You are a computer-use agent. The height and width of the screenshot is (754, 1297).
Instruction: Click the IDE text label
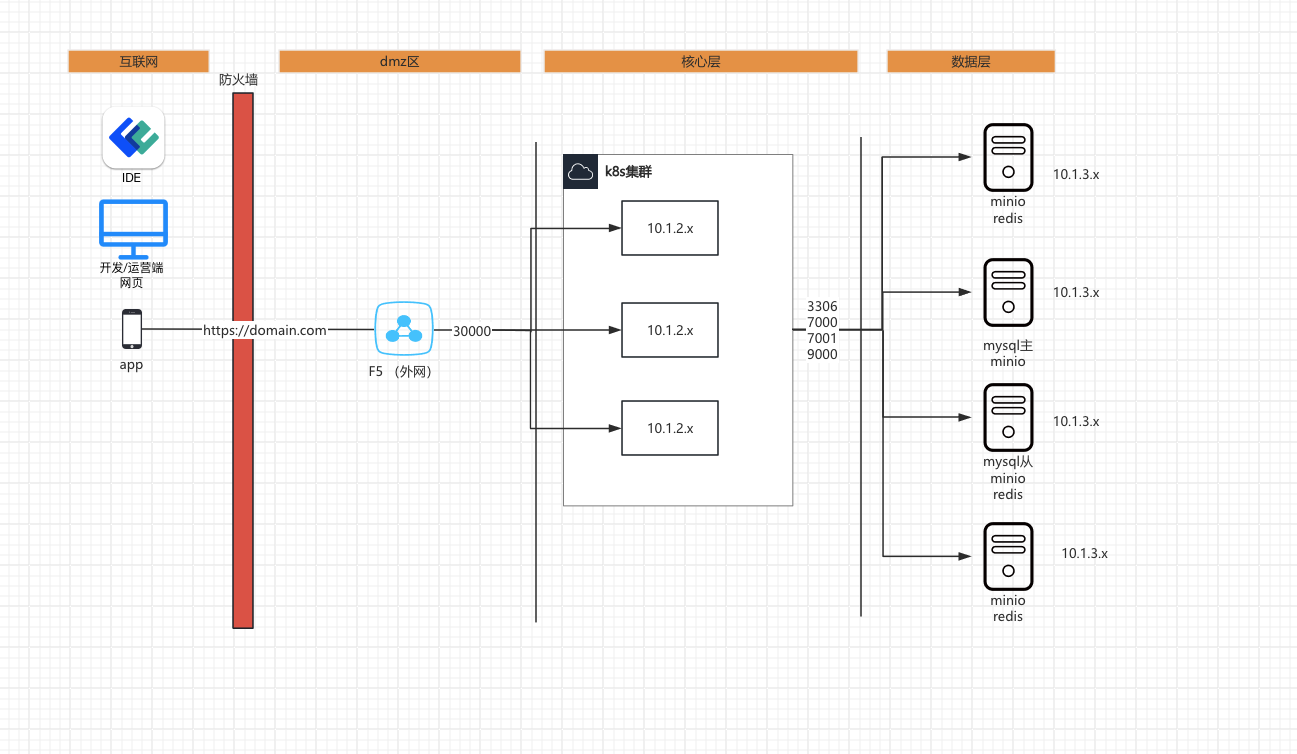(132, 178)
